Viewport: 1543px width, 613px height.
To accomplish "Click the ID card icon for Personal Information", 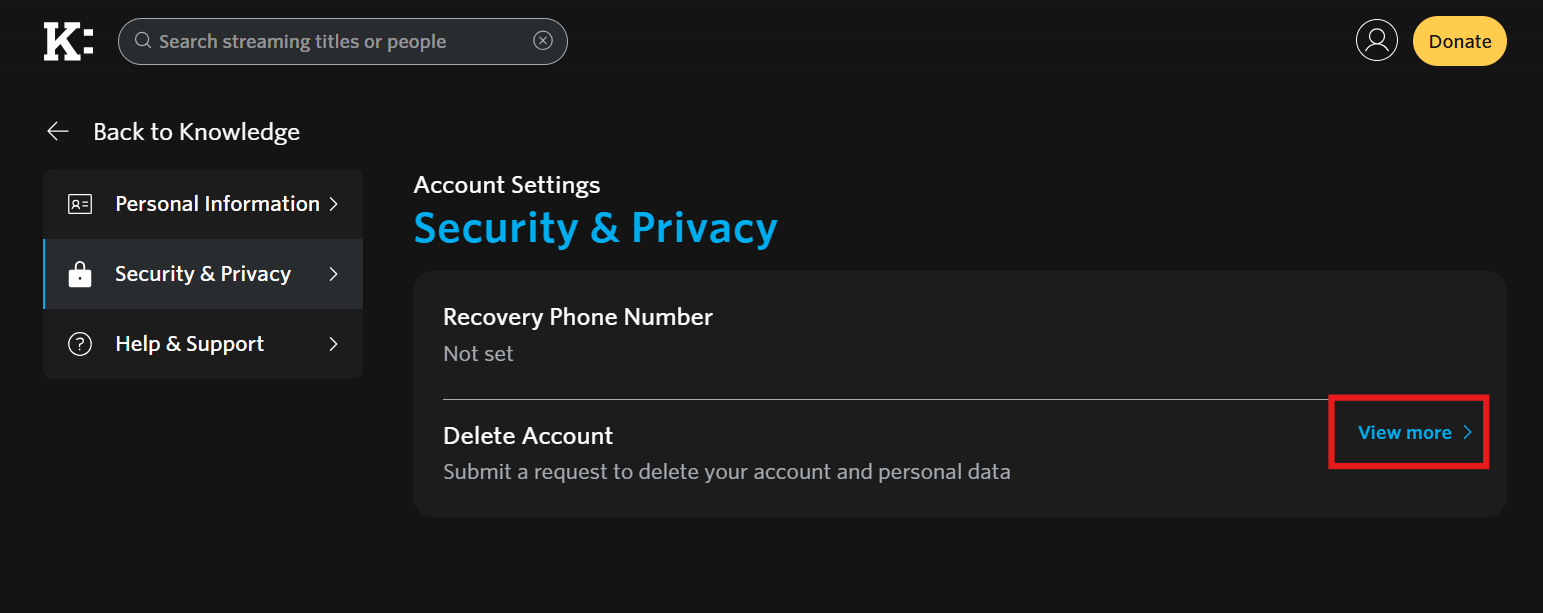I will click(x=80, y=204).
